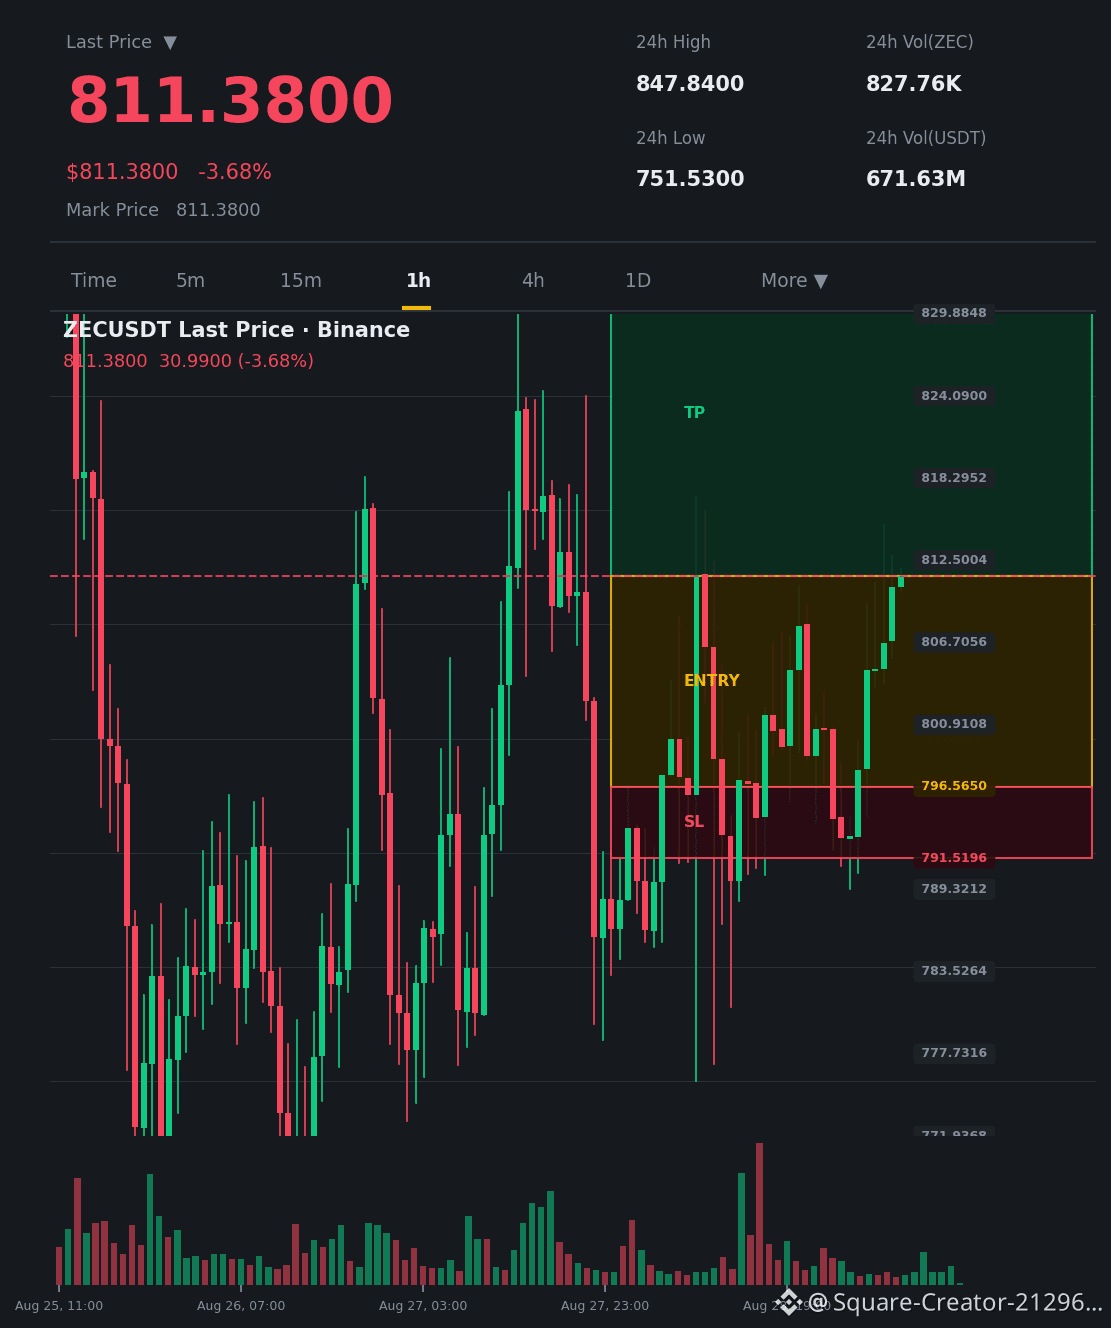Click the ENTRY label in yellow zone
This screenshot has height=1328, width=1111.
[x=712, y=681]
